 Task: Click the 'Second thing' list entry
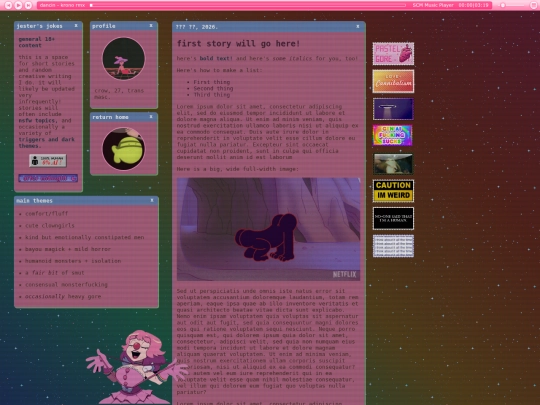213,88
